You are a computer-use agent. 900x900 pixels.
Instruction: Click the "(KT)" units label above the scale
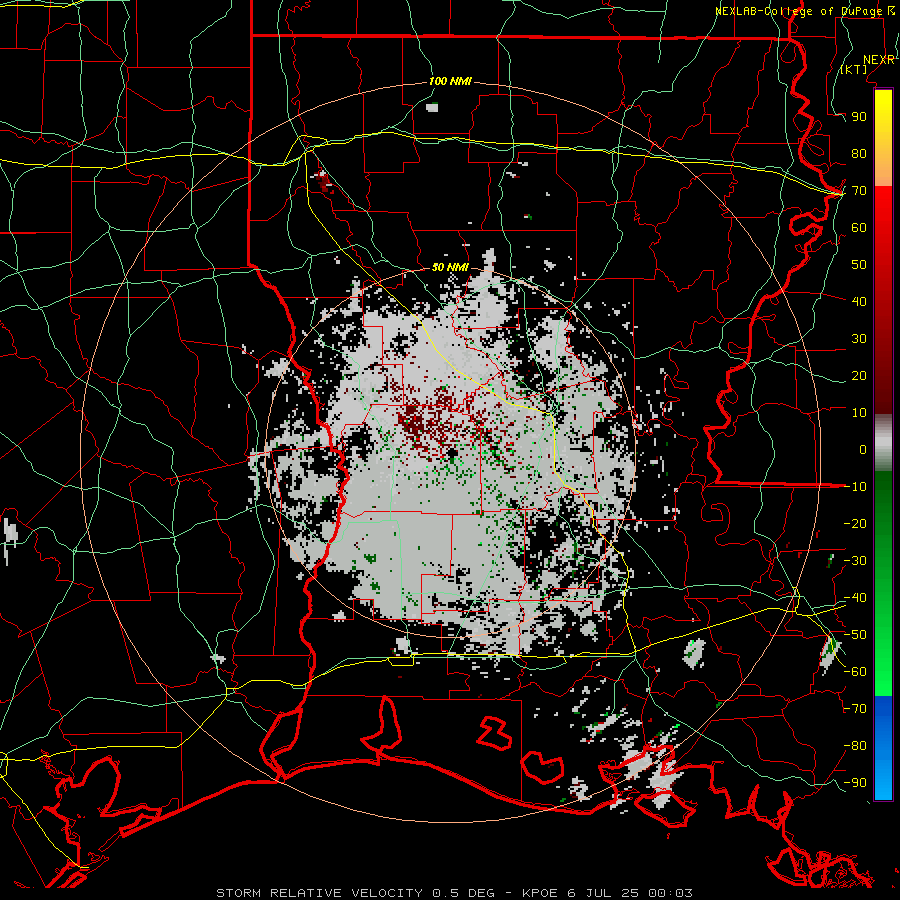(854, 69)
